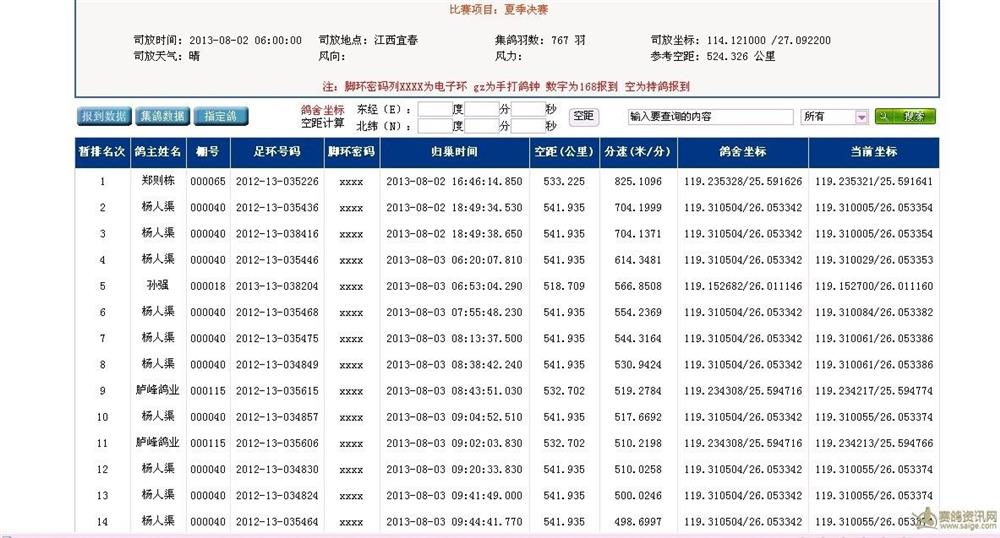Image resolution: width=1000 pixels, height=538 pixels.
Task: Select loft number 000018
Action: tap(208, 286)
